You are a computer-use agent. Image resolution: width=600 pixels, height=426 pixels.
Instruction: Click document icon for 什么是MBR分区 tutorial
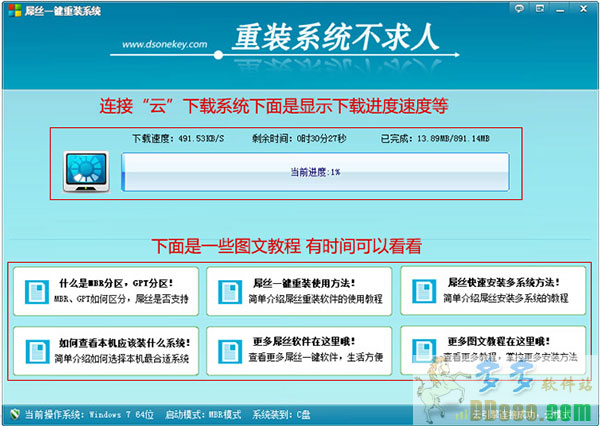point(34,289)
